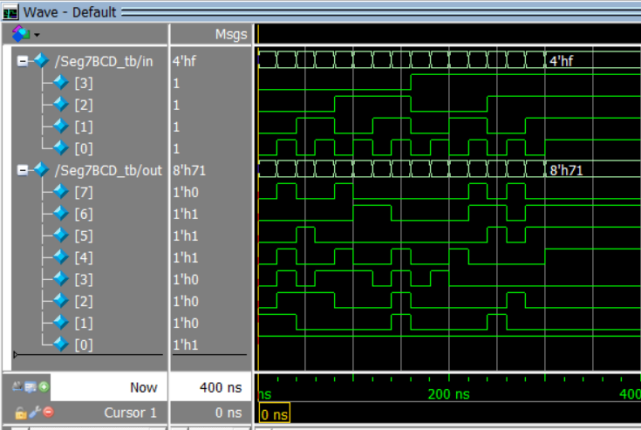Image resolution: width=641 pixels, height=430 pixels.
Task: Delete Cursor 1 with red minus icon
Action: tap(48, 412)
